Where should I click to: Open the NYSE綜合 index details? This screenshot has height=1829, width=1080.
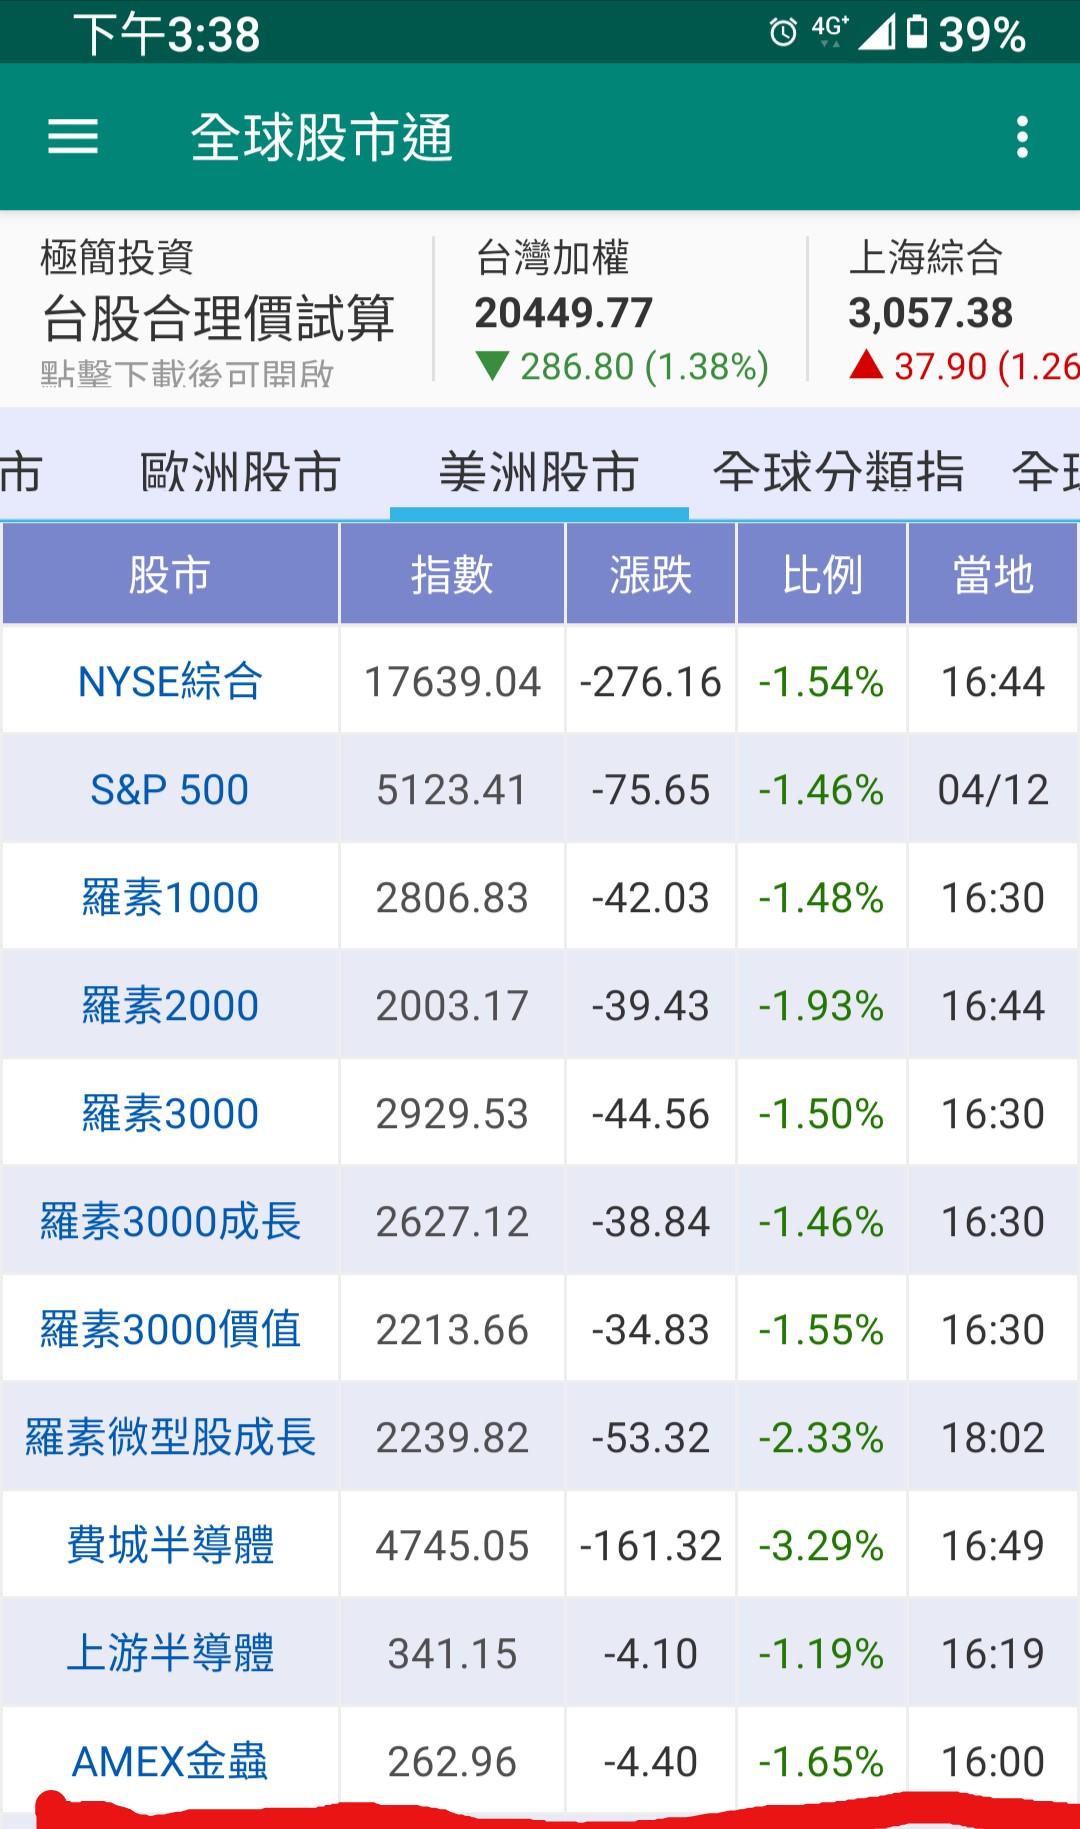click(x=170, y=682)
